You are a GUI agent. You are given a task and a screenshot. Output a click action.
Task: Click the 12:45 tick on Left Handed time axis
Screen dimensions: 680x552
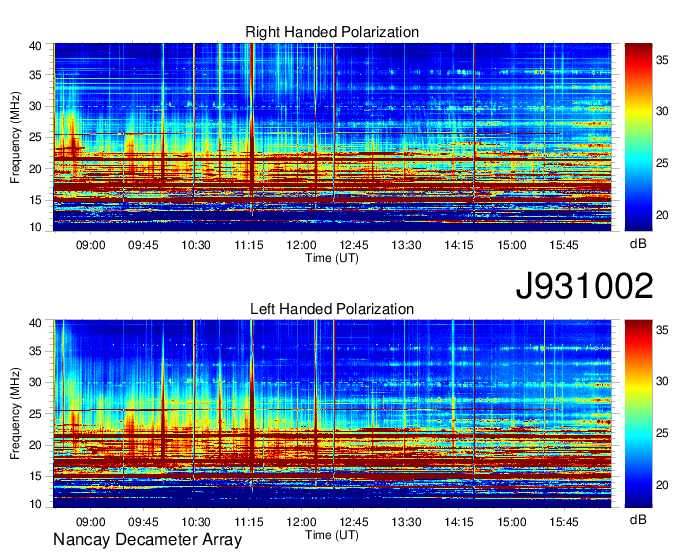(x=354, y=522)
